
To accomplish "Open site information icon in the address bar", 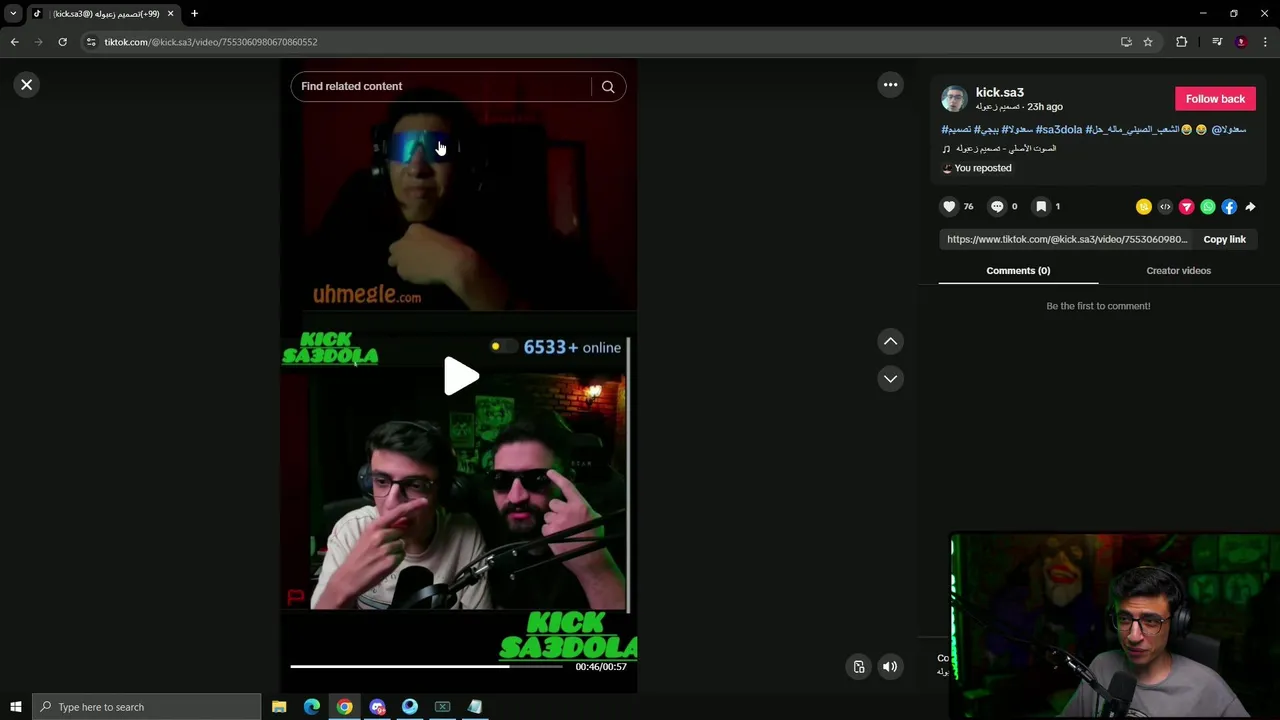I will point(91,42).
